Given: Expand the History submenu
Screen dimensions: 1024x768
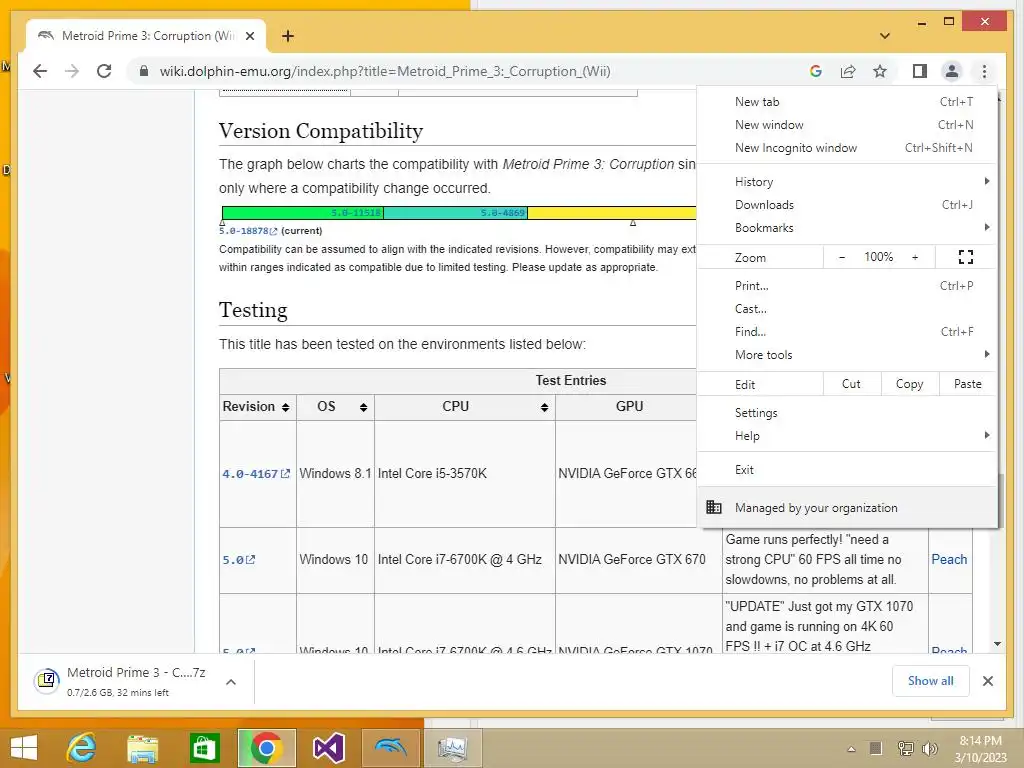Looking at the screenshot, I should pyautogui.click(x=847, y=182).
